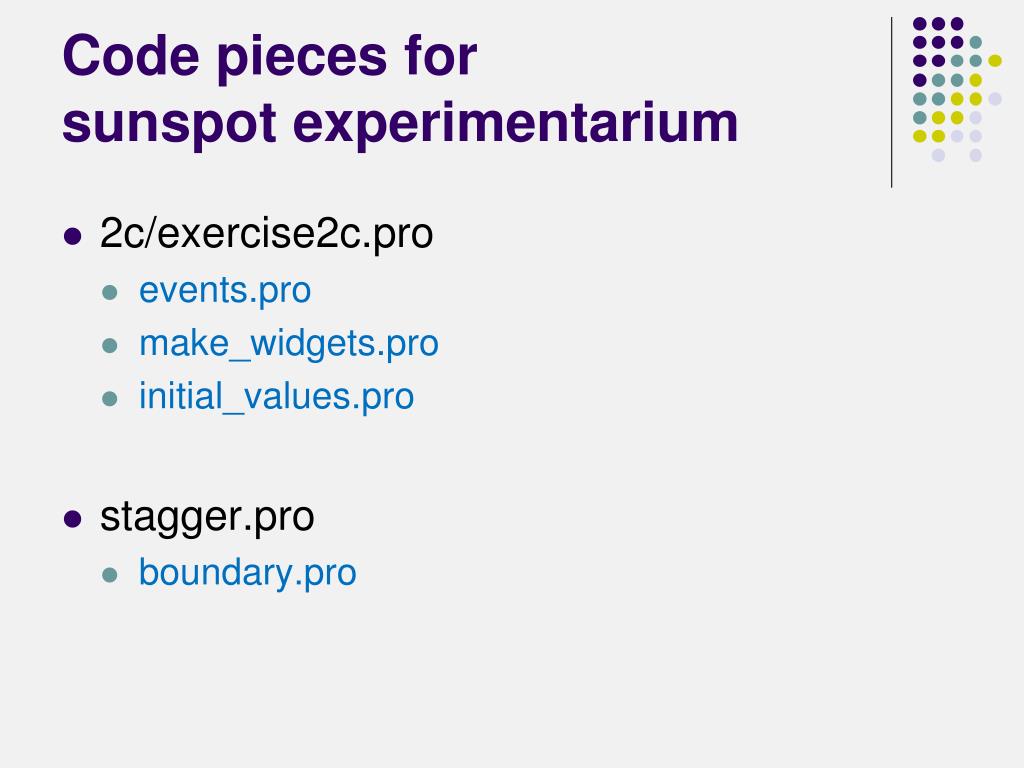Click the slide title 'Code pieces for'
The width and height of the screenshot is (1024, 768).
270,56
